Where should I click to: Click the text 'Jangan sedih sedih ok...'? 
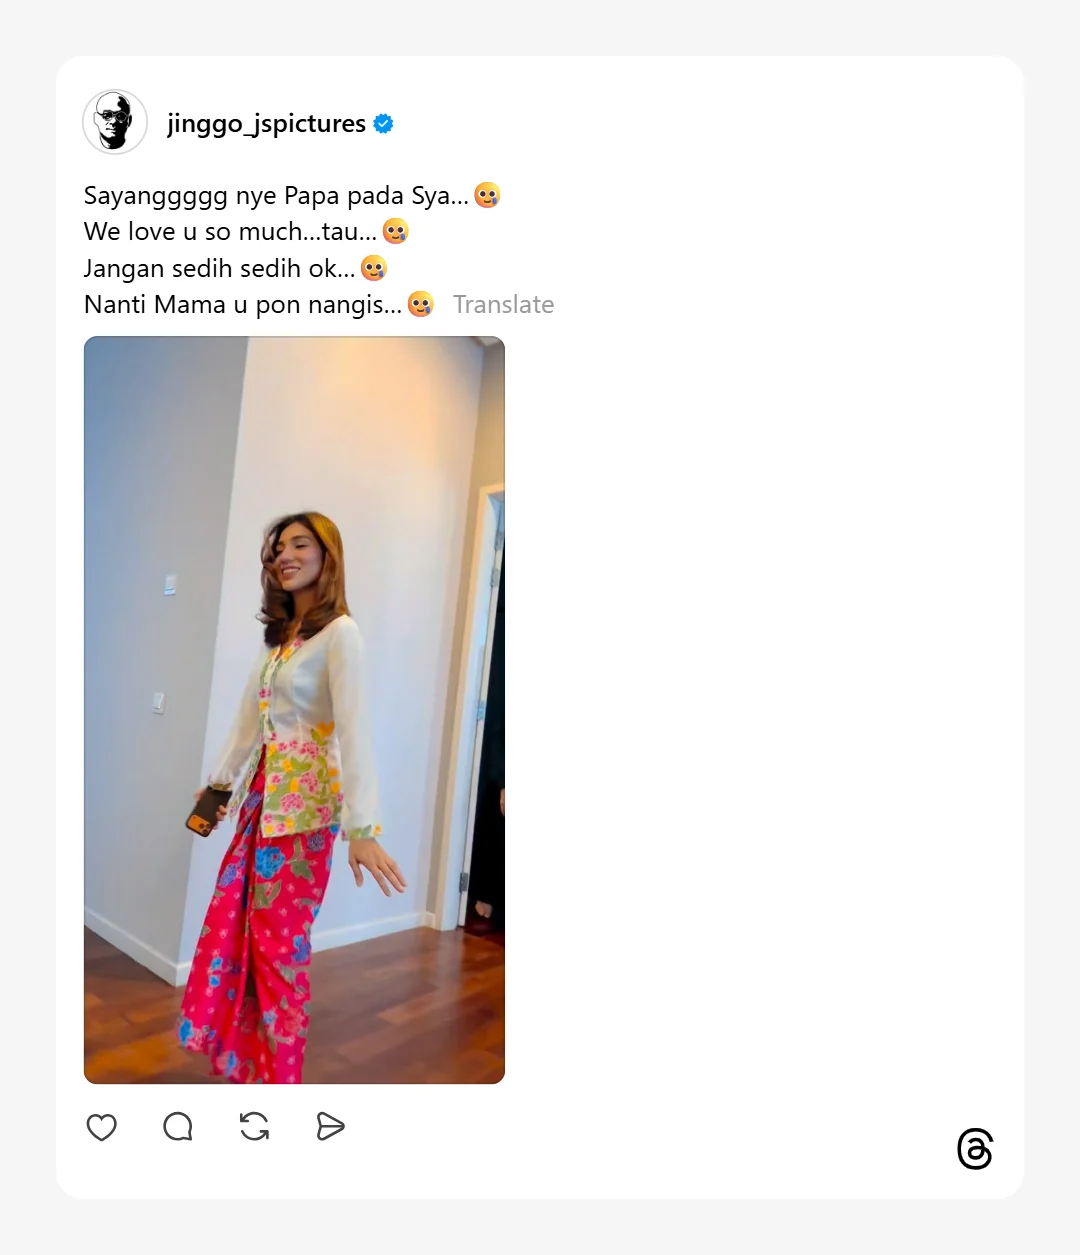pos(219,268)
